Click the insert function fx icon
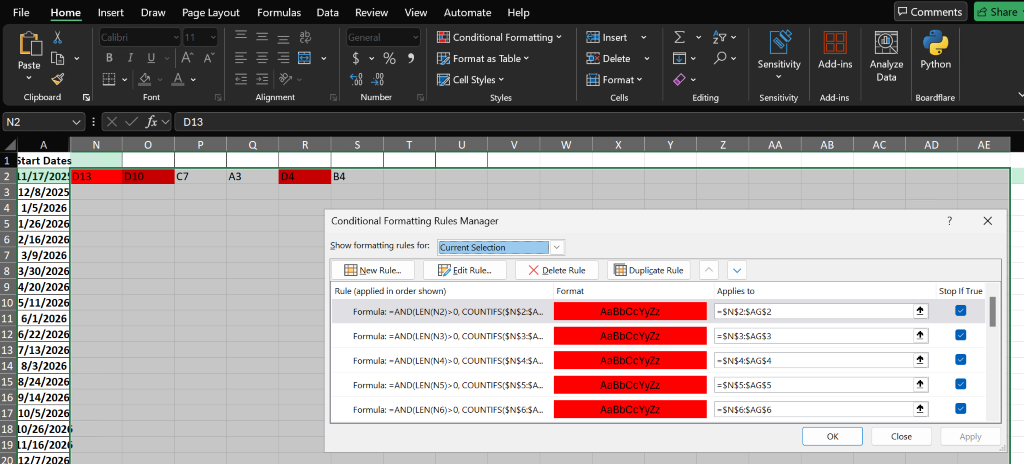 pos(151,122)
